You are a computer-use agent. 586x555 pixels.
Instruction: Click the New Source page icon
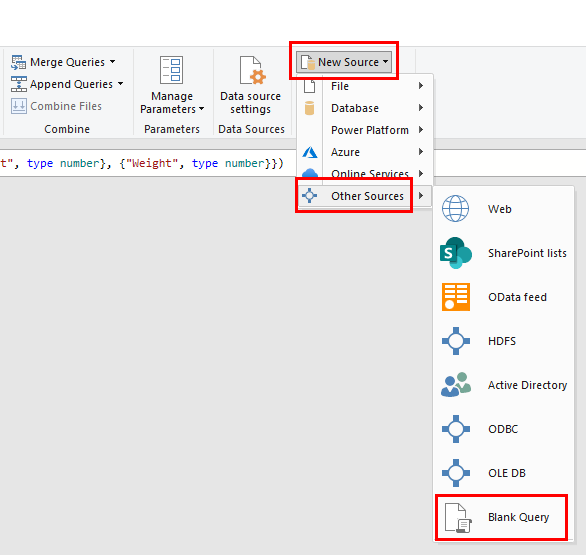pos(308,62)
